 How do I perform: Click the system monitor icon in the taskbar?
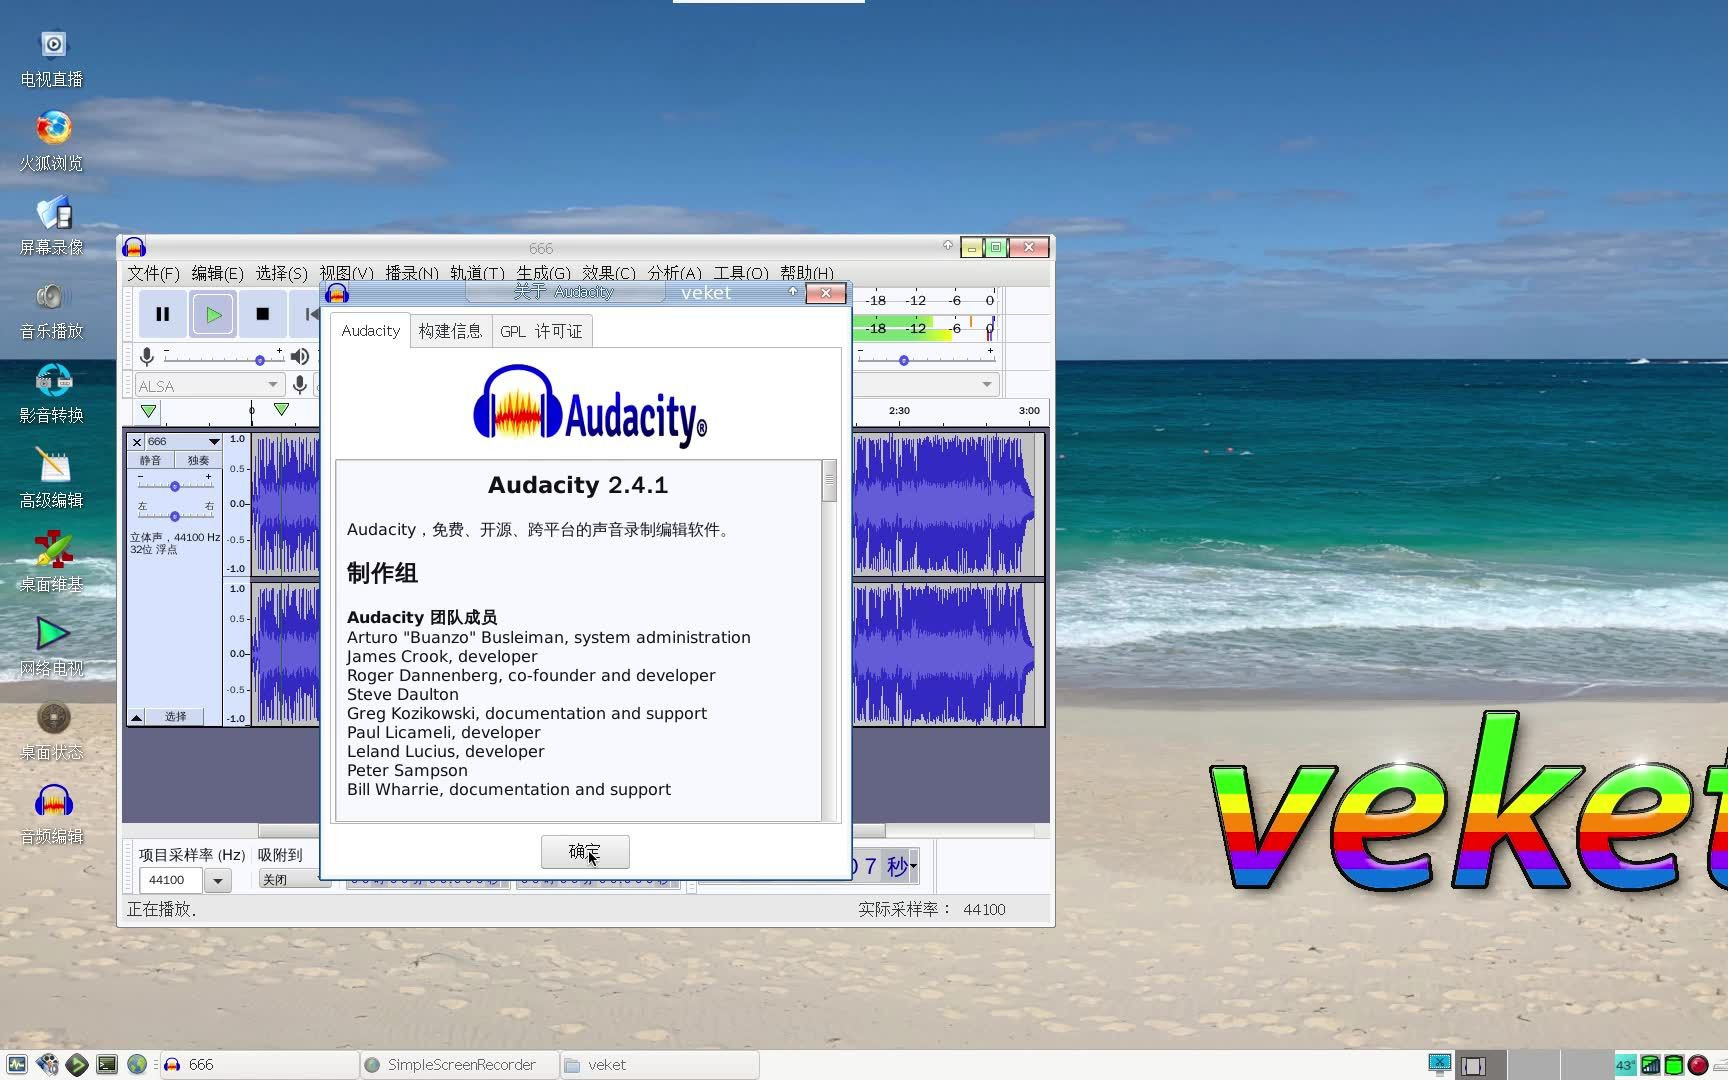pyautogui.click(x=17, y=1065)
